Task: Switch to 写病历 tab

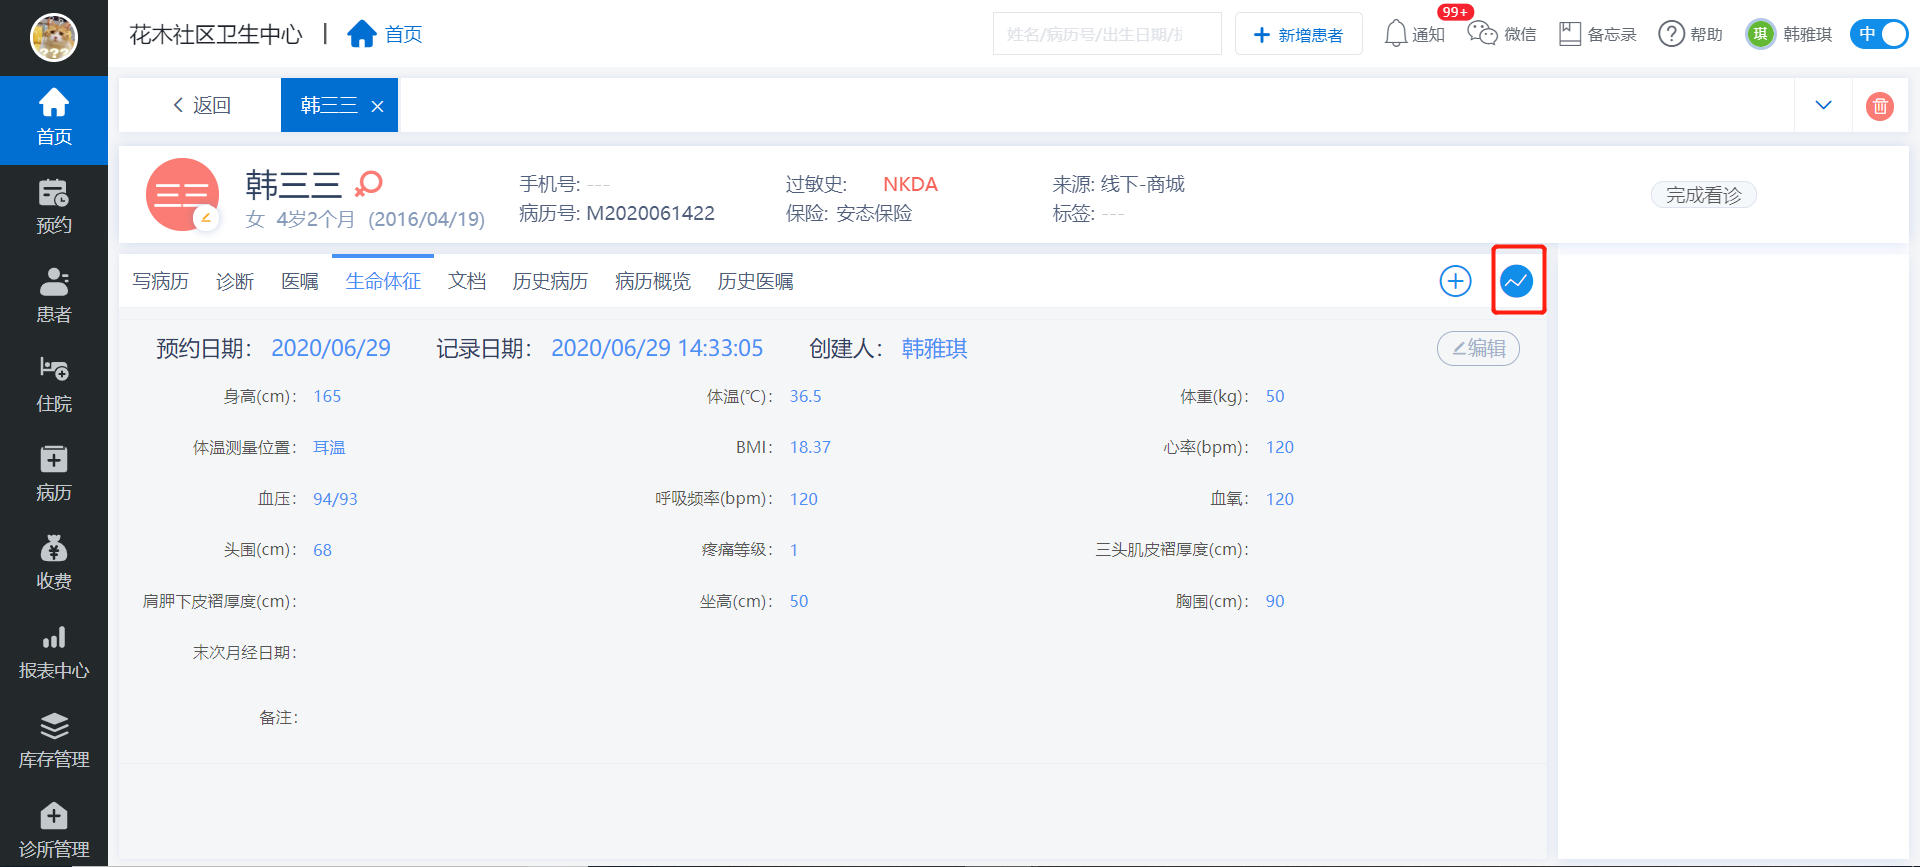Action: click(x=161, y=281)
